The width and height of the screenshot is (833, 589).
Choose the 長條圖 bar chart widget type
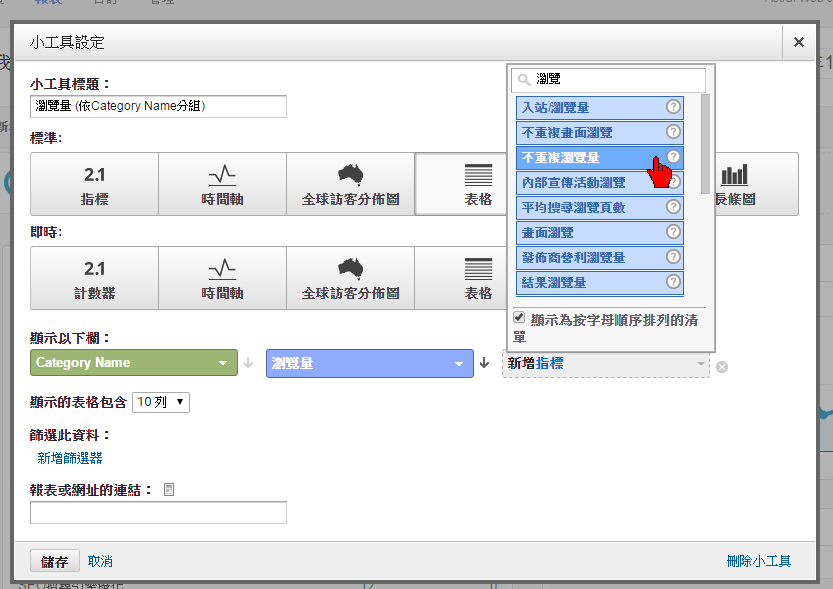(746, 184)
